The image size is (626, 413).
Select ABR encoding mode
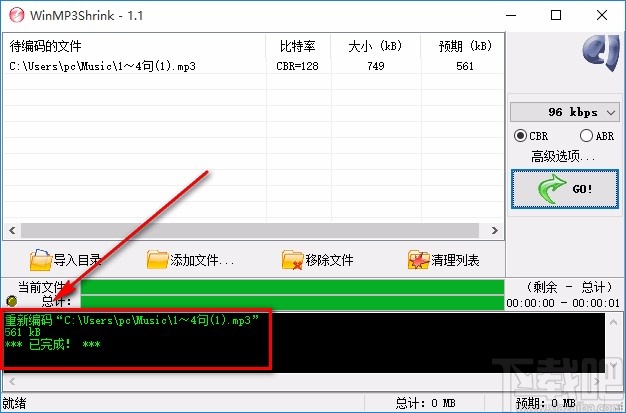point(597,136)
